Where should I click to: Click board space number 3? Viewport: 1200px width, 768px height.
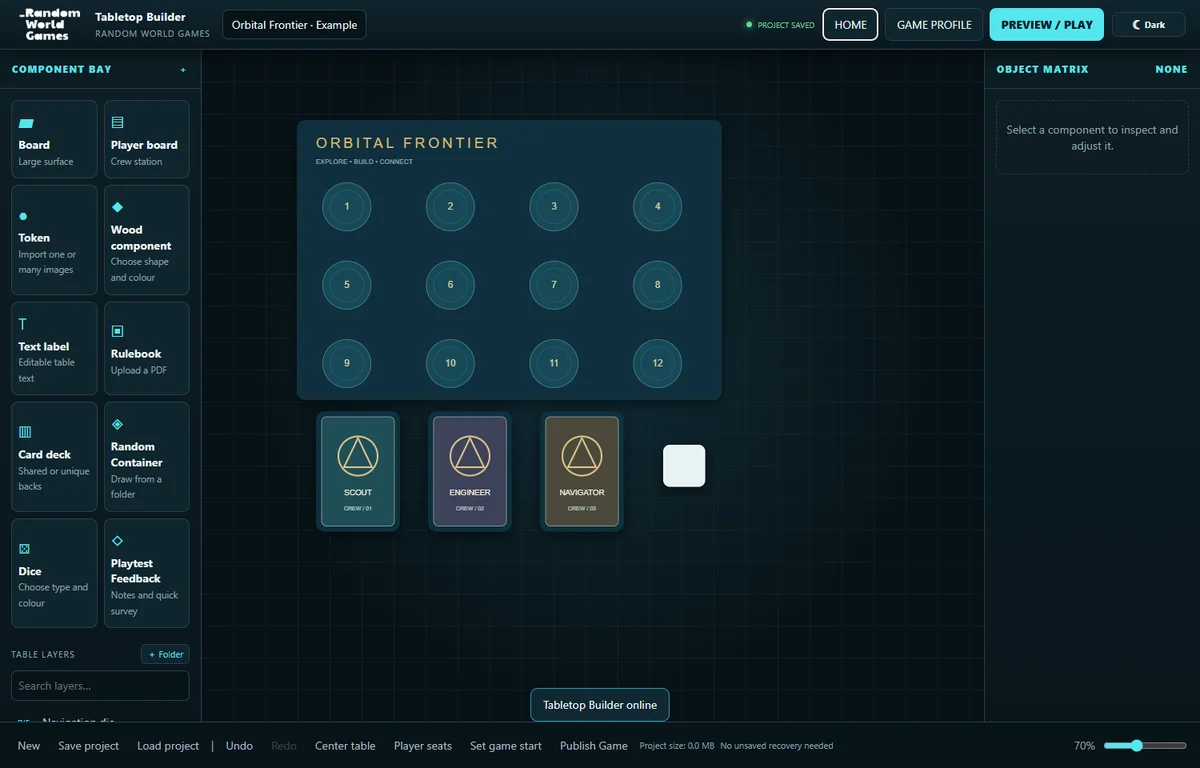click(x=554, y=207)
